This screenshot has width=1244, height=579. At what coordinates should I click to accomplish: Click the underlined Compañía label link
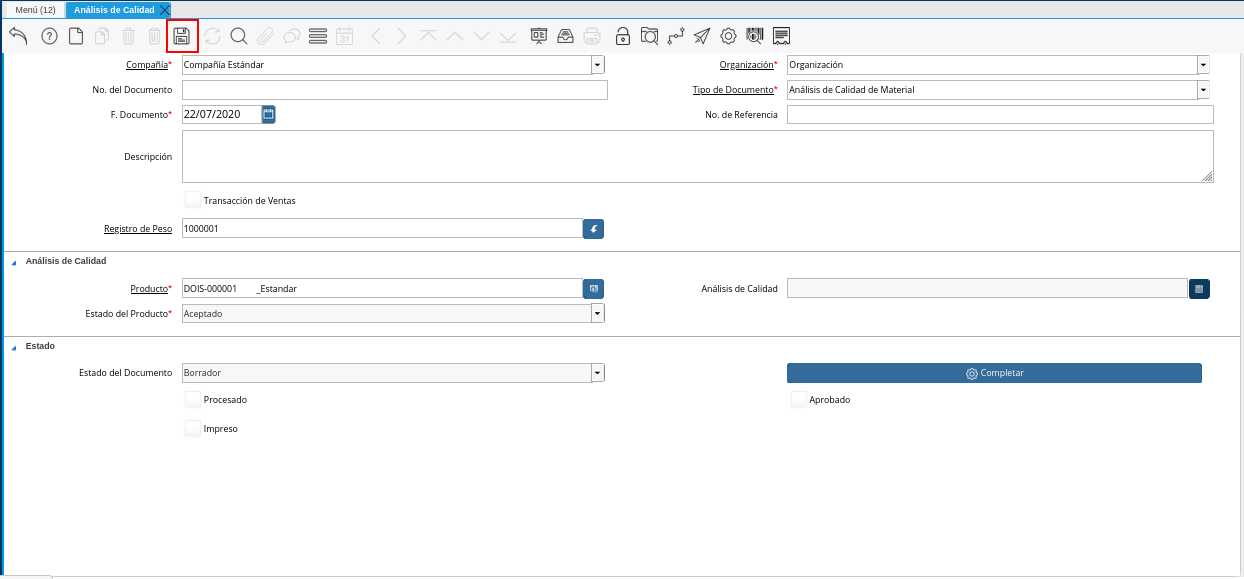147,65
